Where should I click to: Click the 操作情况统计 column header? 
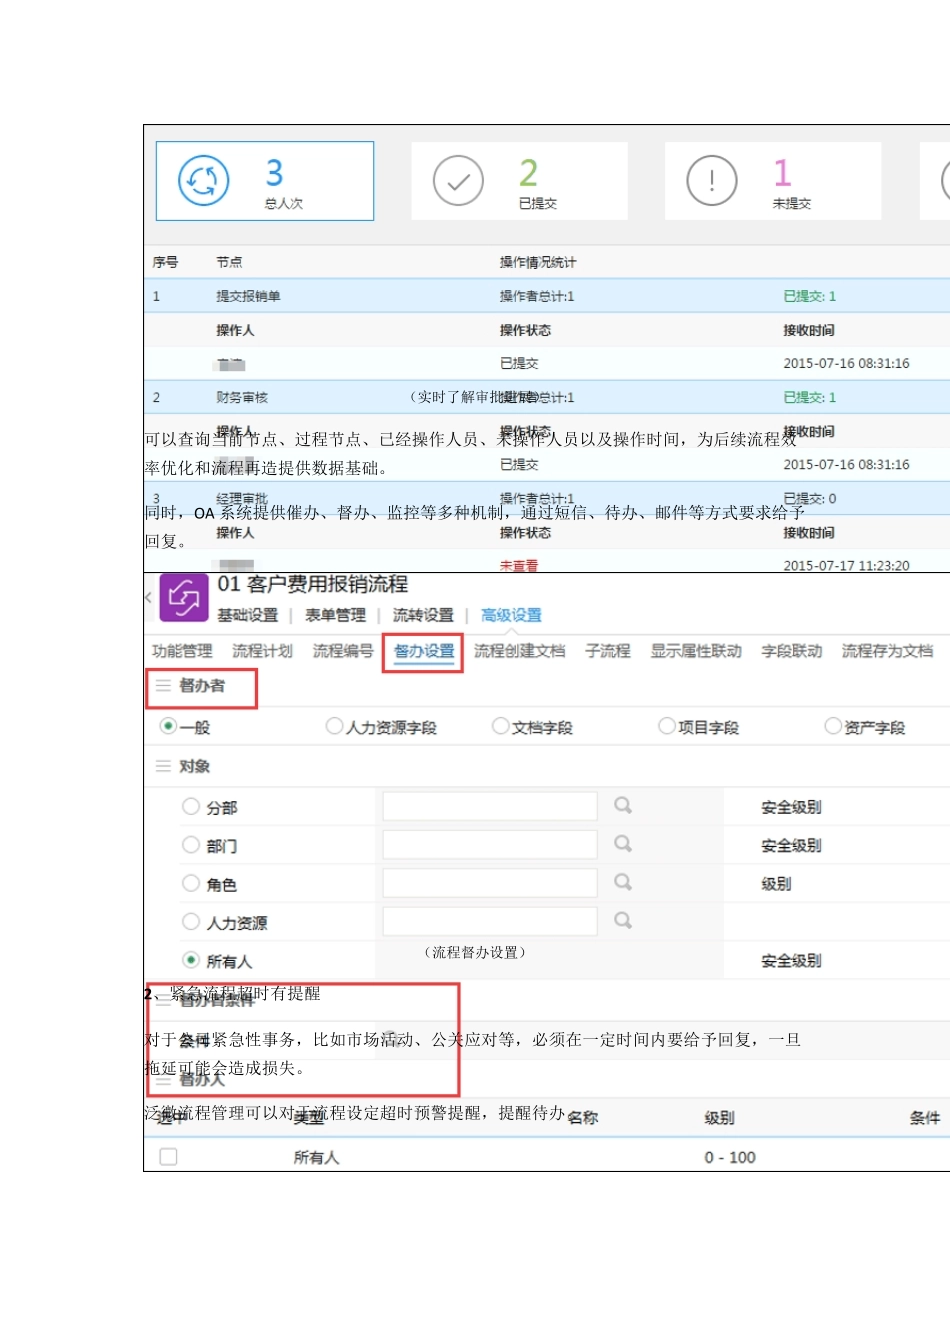[x=538, y=262]
